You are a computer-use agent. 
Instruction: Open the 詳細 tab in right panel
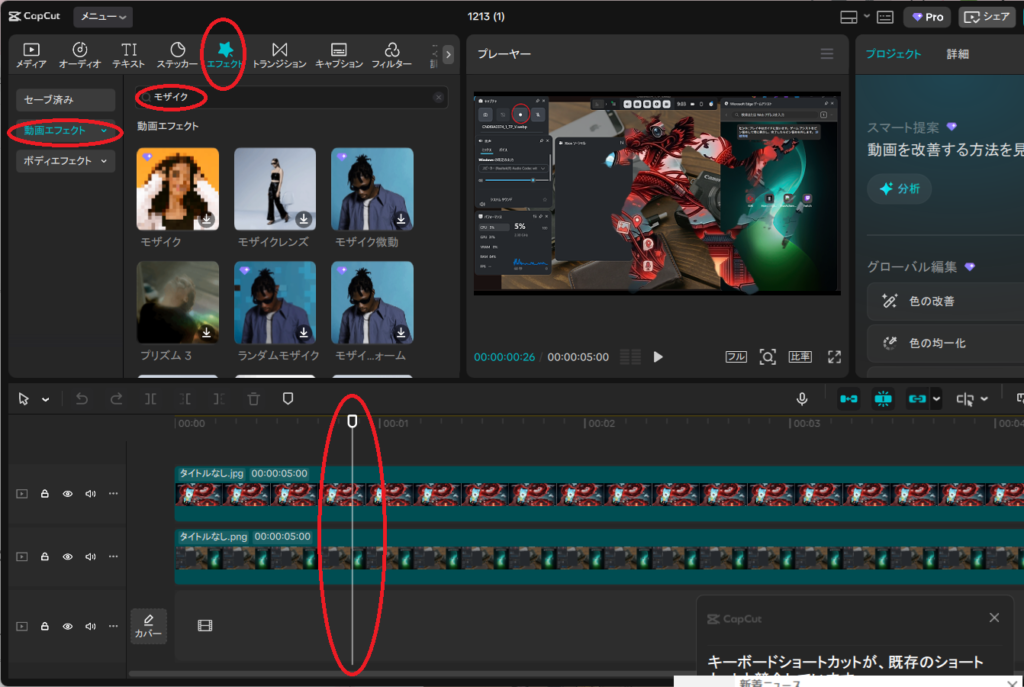(x=957, y=54)
